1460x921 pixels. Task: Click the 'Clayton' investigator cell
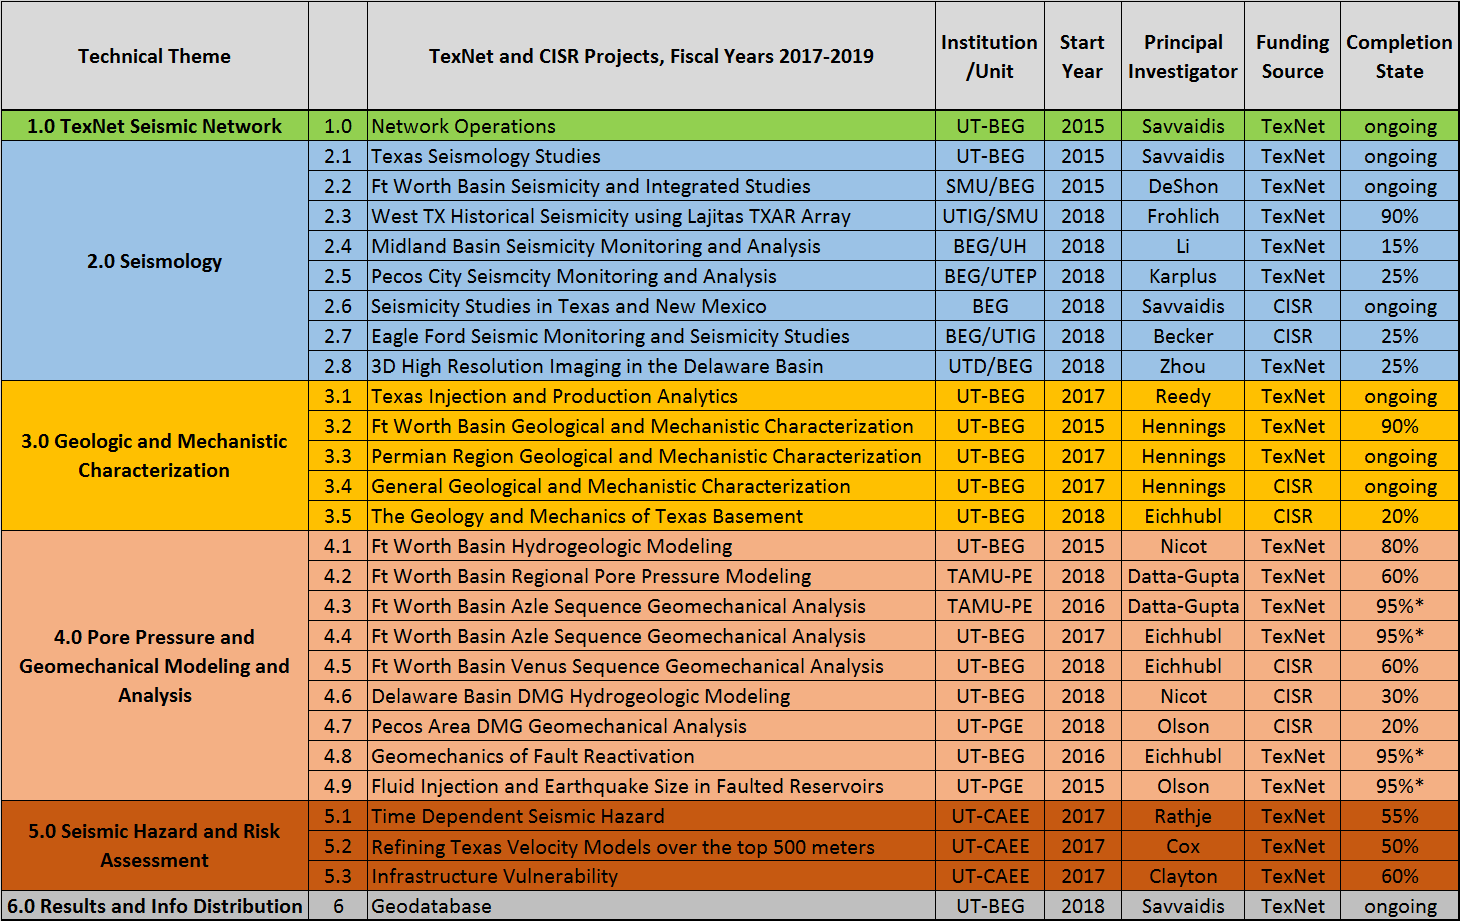pyautogui.click(x=1183, y=876)
